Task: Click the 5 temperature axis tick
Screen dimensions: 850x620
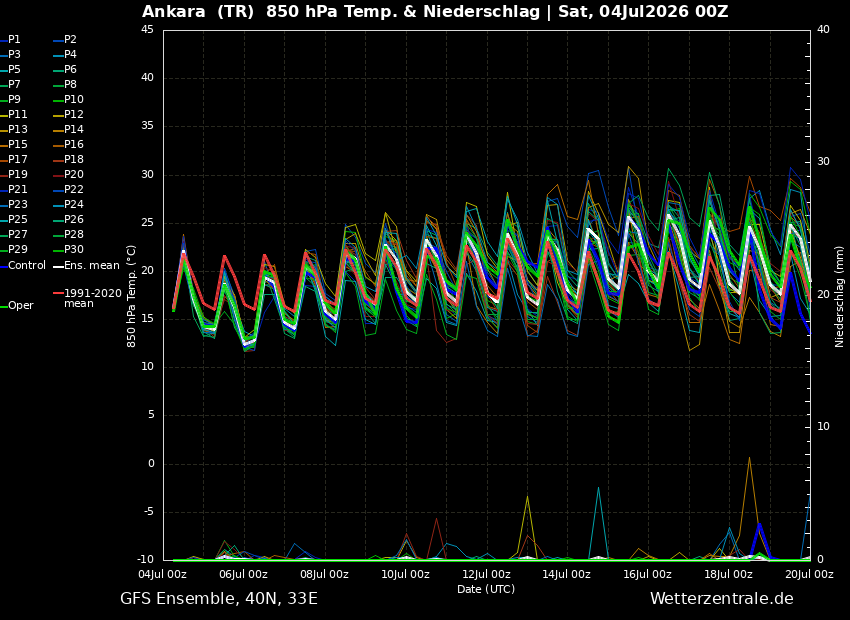Action: tap(151, 415)
